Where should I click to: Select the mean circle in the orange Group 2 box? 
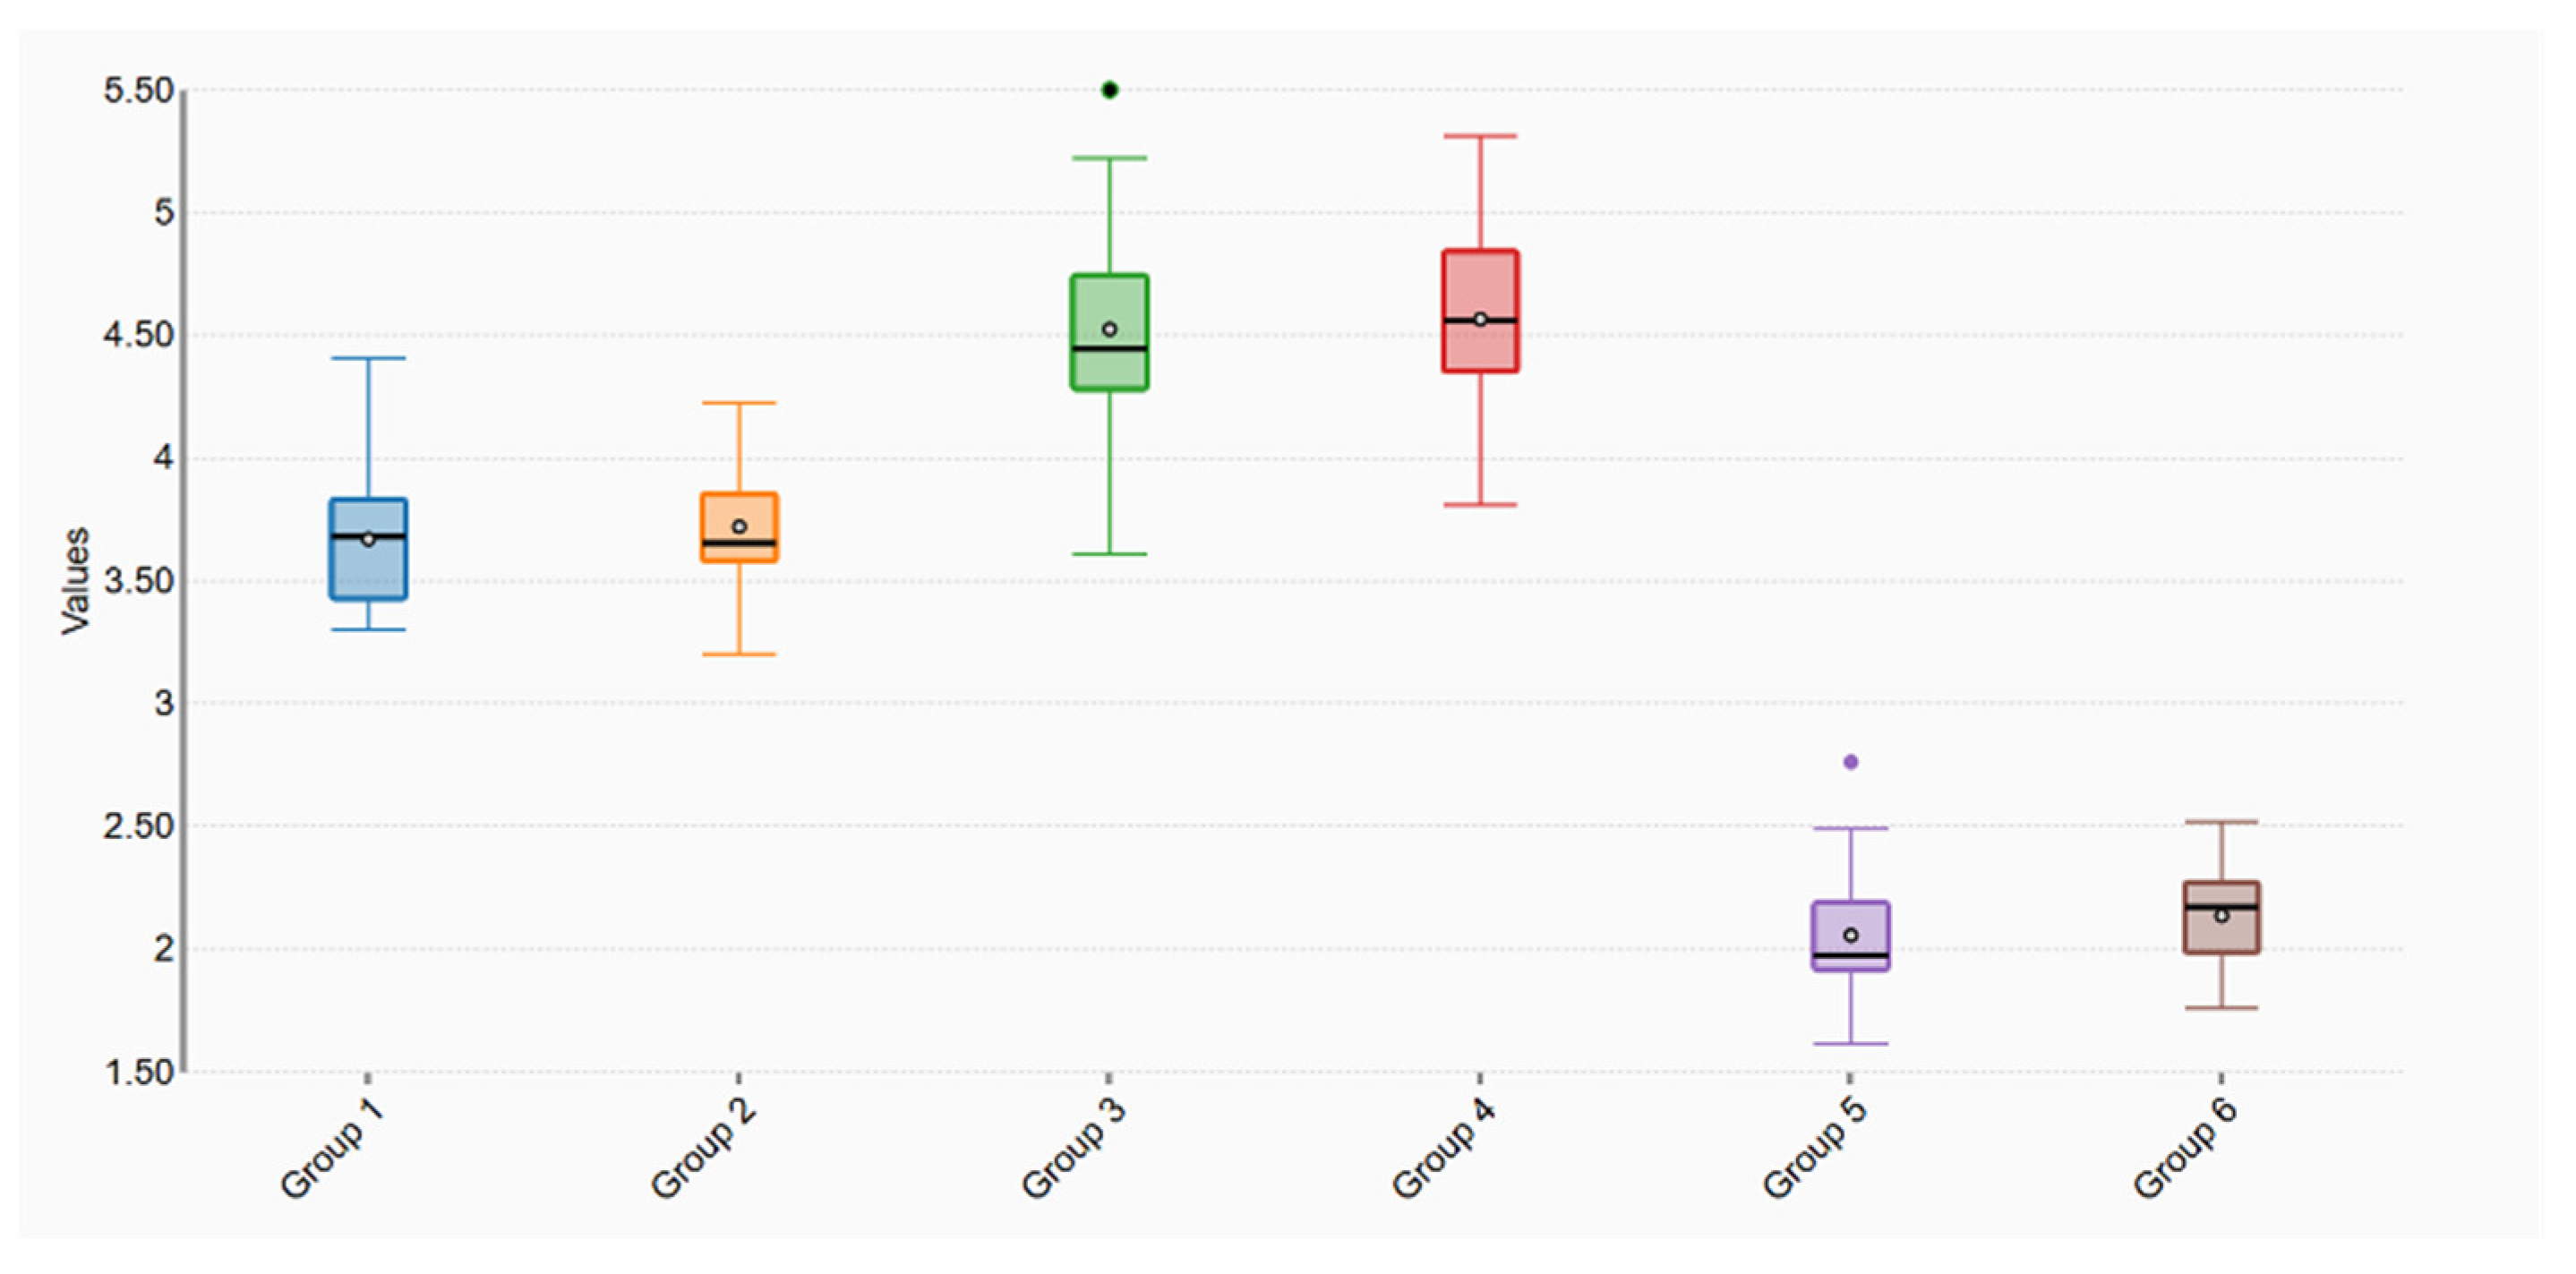click(x=739, y=527)
